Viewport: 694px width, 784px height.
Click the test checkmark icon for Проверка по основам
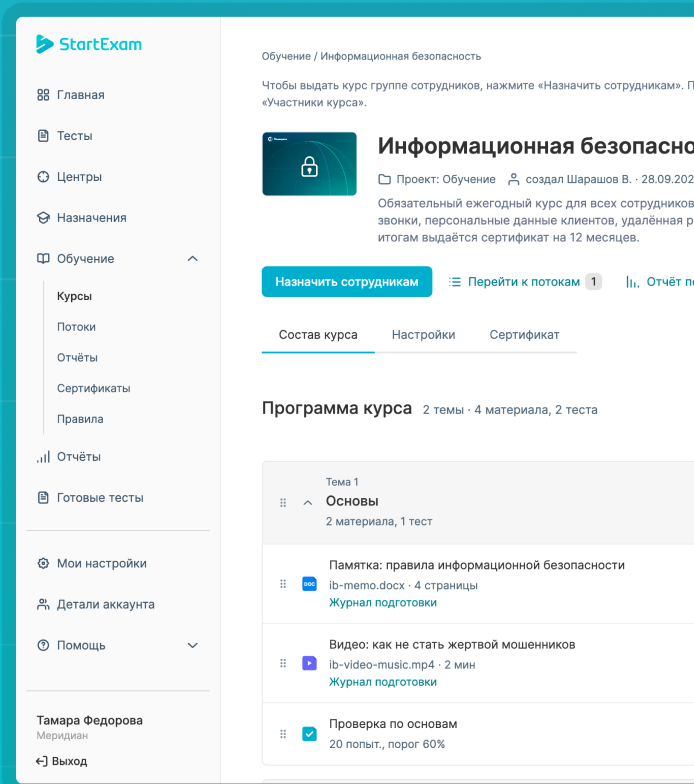point(310,734)
